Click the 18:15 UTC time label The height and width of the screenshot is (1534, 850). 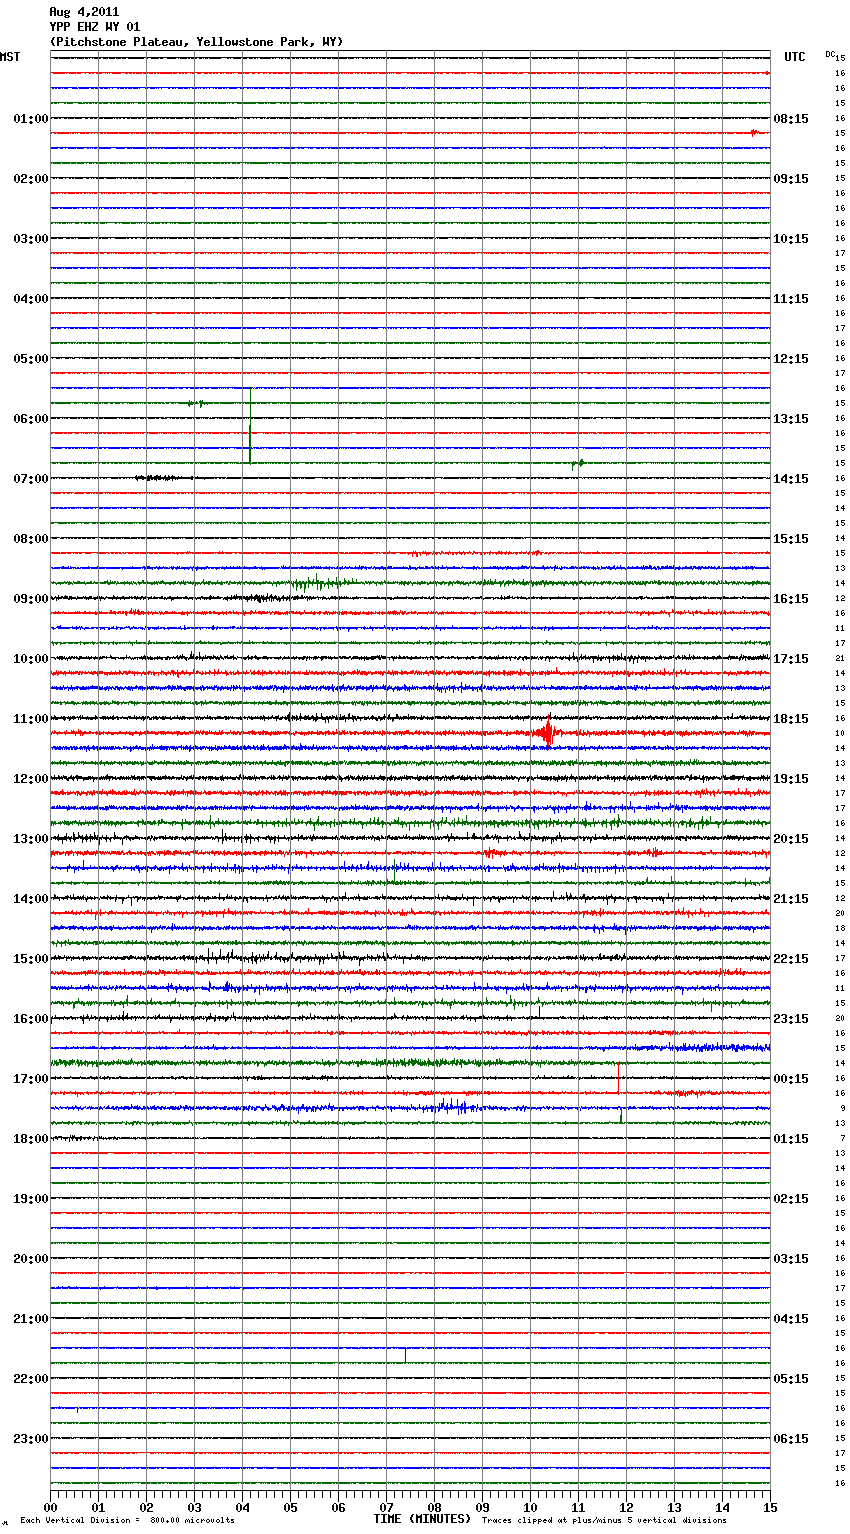(x=791, y=719)
